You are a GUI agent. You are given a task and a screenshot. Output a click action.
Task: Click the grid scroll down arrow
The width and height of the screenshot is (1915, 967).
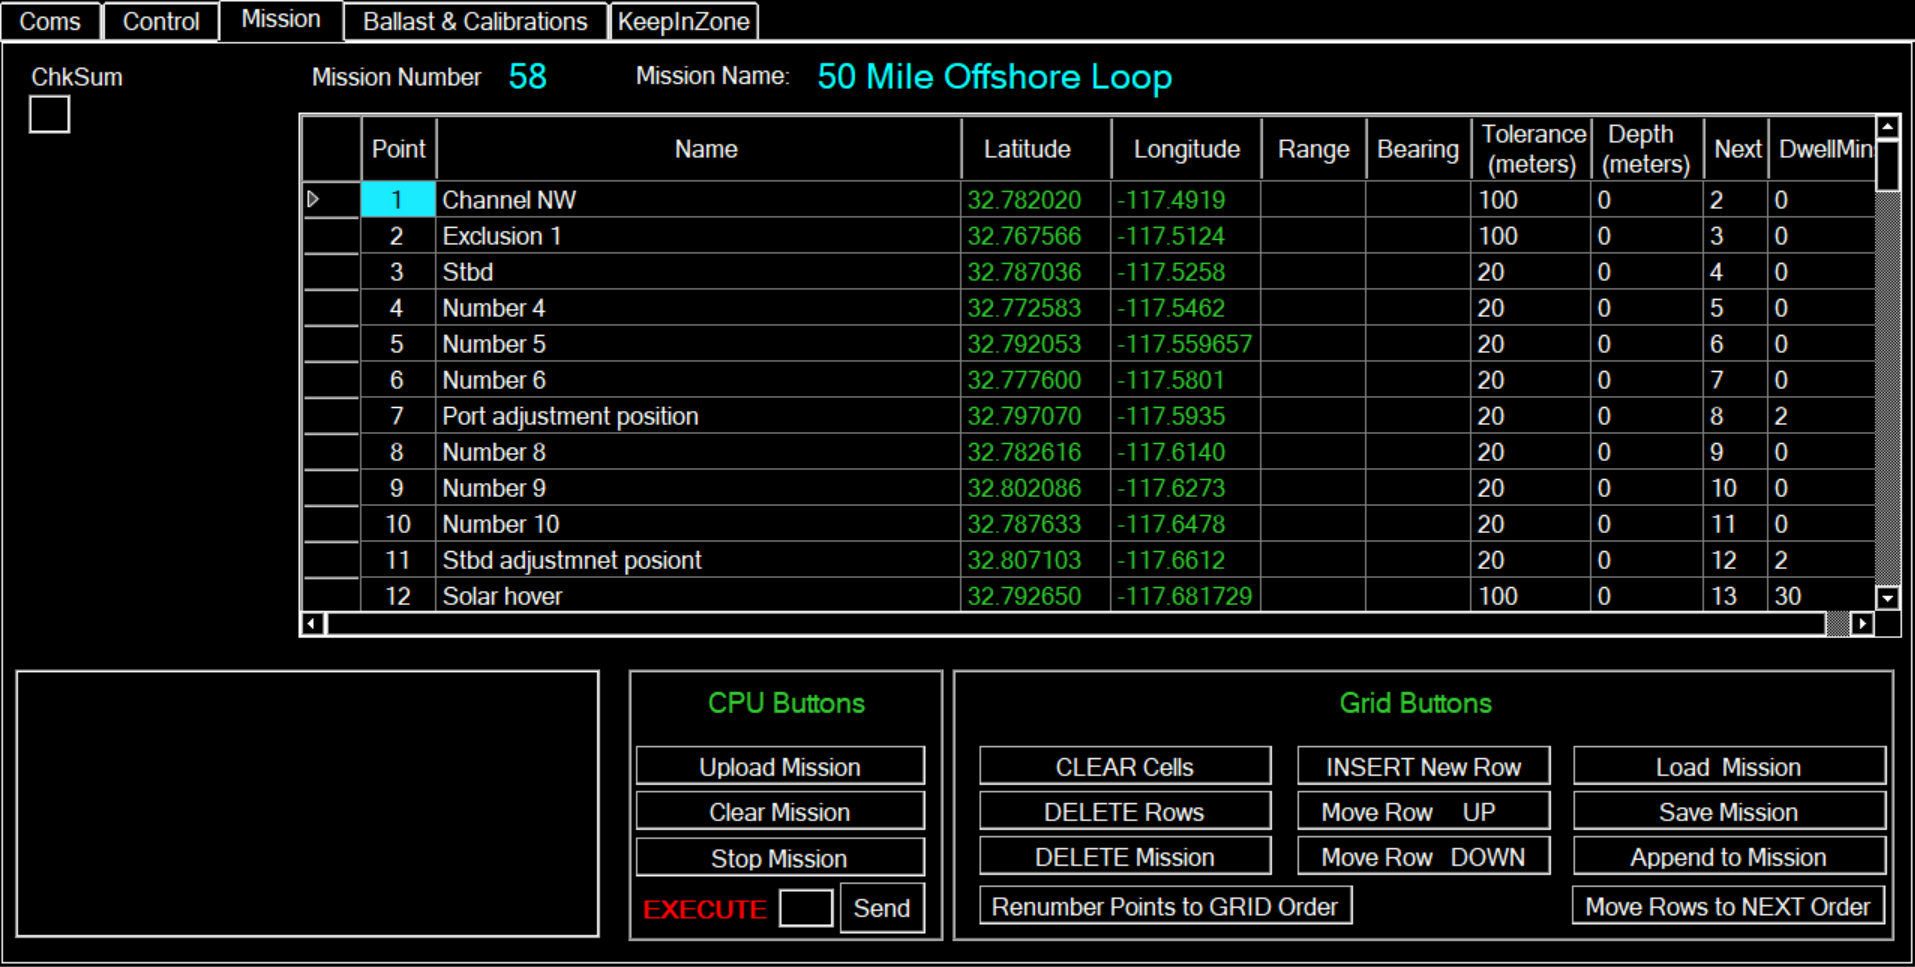point(1887,598)
